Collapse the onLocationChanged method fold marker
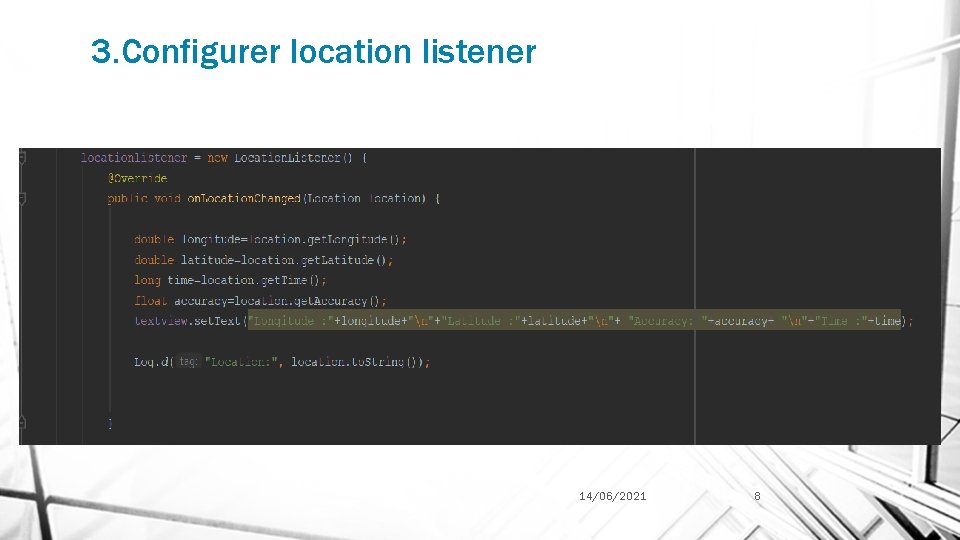This screenshot has width=960, height=540. 23,198
